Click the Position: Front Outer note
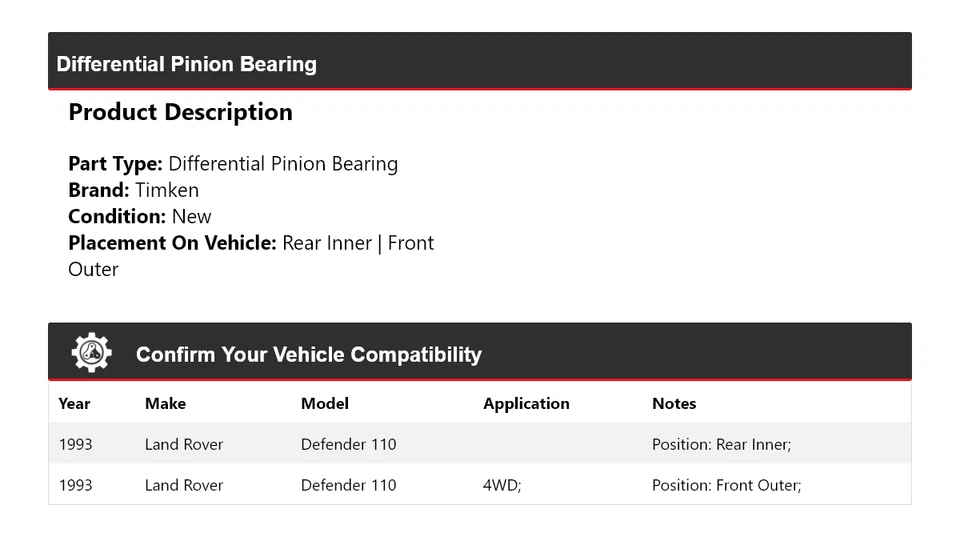The width and height of the screenshot is (960, 537). click(x=726, y=485)
